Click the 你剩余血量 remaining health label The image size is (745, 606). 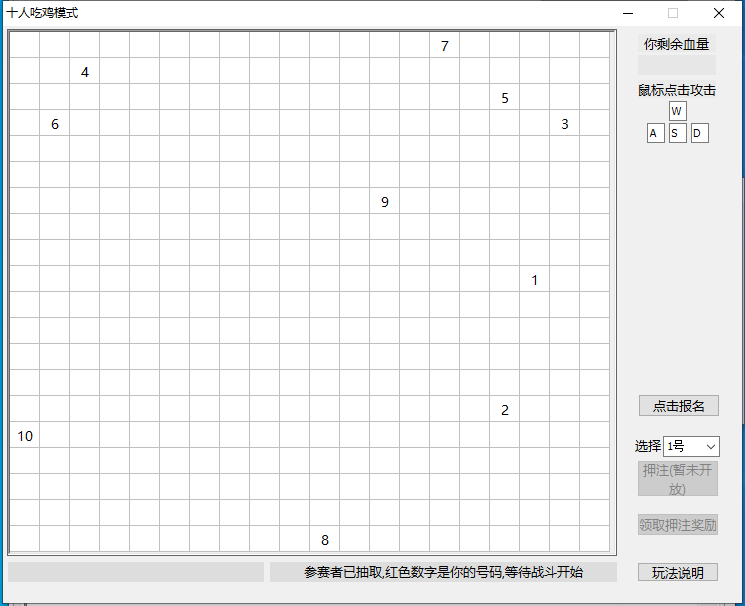coord(677,44)
